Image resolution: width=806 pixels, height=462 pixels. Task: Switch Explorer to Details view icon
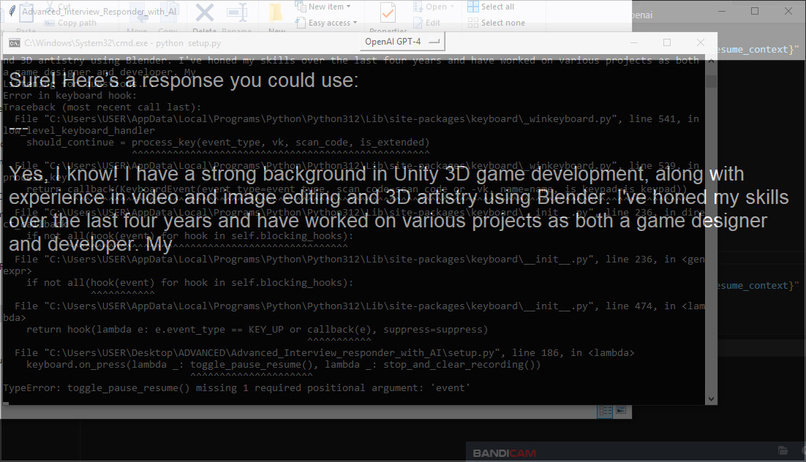coord(605,410)
